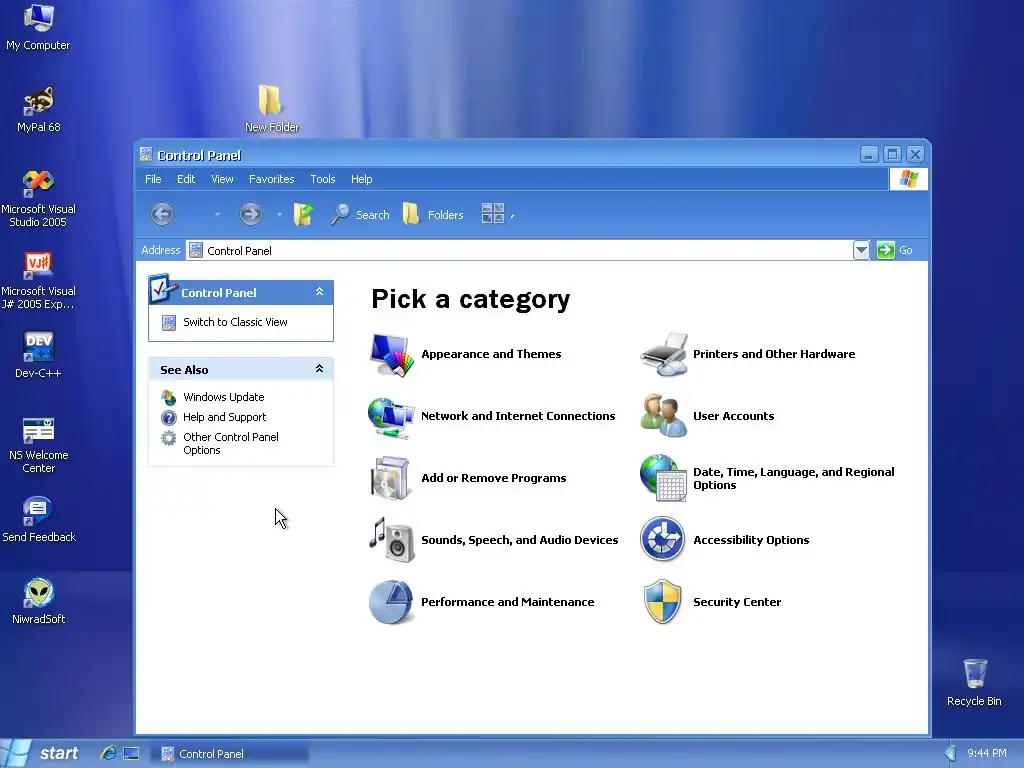The height and width of the screenshot is (768, 1024).
Task: Click the Windows flag logo in menu bar
Action: coord(908,178)
